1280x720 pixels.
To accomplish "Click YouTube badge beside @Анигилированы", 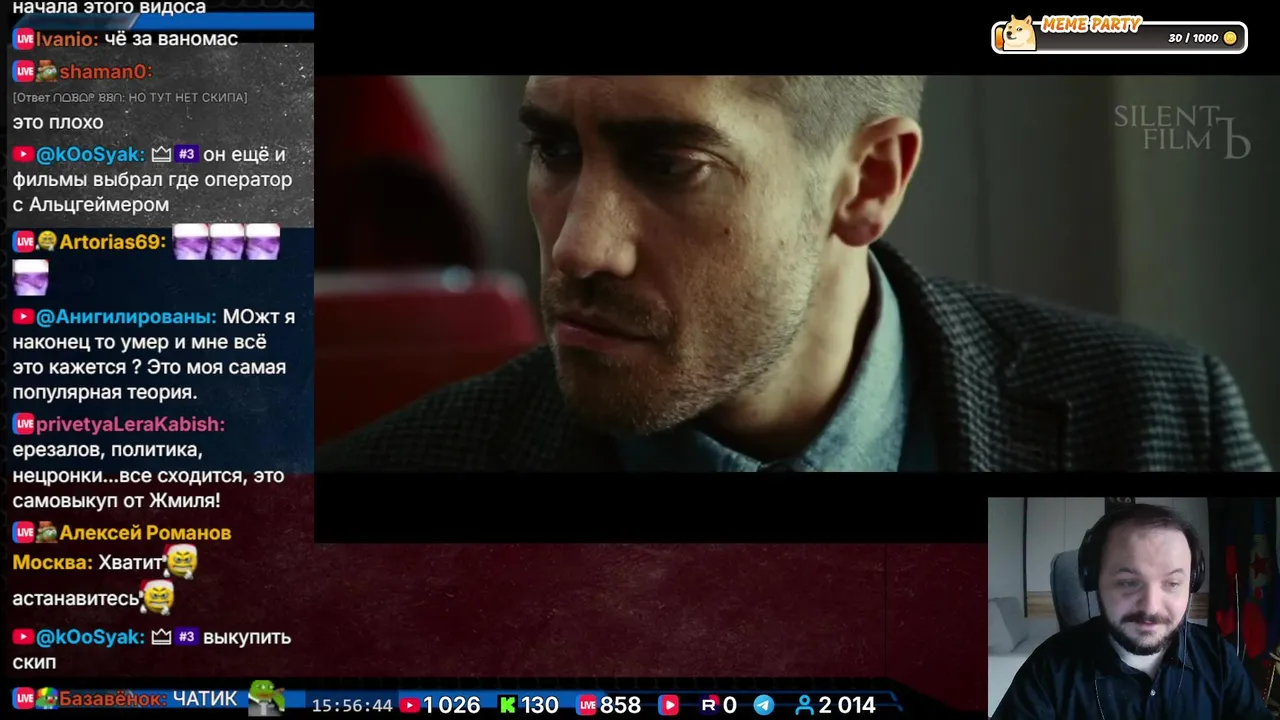I will click(x=23, y=317).
